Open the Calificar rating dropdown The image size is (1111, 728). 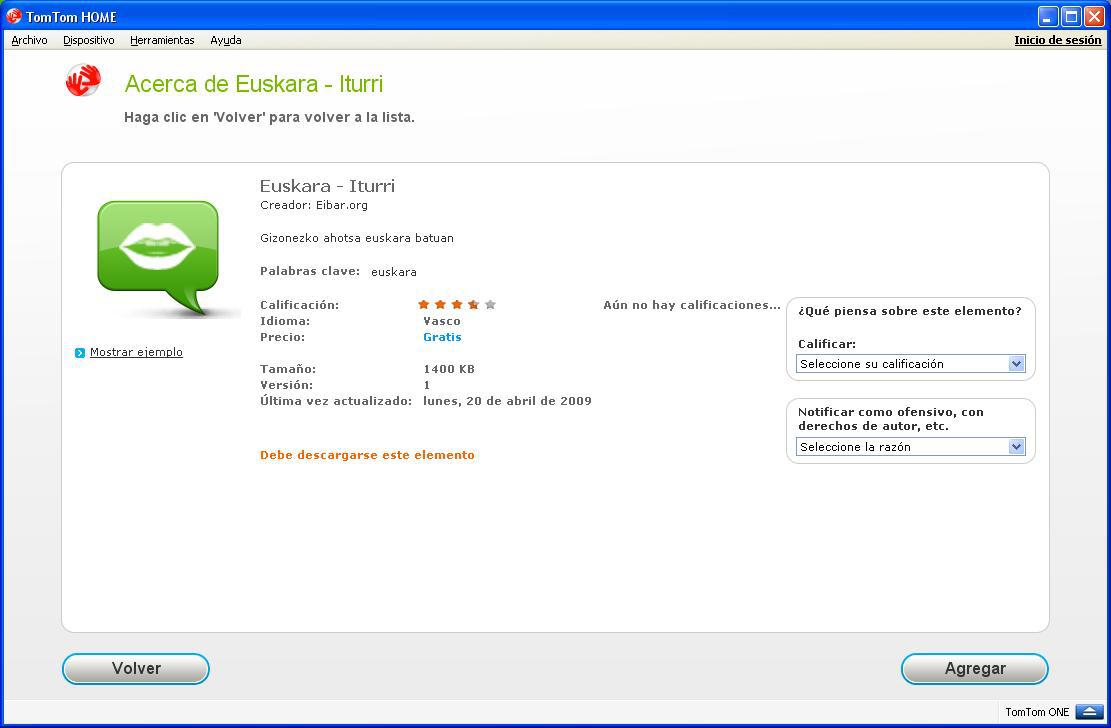[910, 364]
